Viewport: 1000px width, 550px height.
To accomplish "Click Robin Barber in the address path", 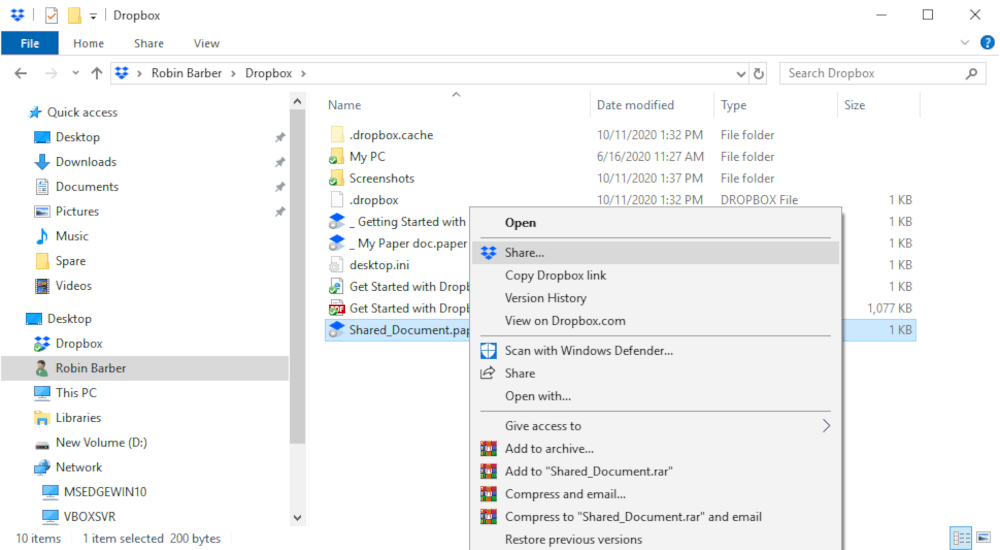I will [x=187, y=73].
